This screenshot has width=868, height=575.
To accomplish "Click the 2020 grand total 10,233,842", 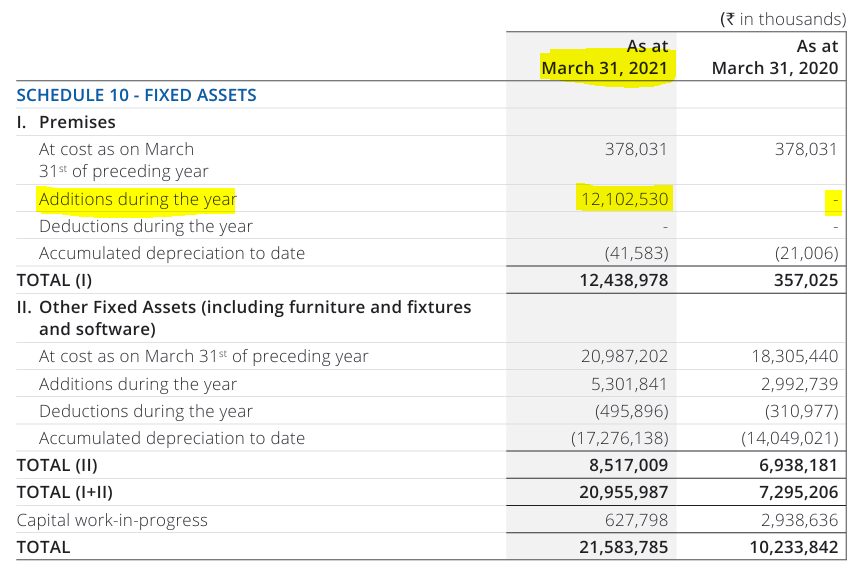I will 793,547.
